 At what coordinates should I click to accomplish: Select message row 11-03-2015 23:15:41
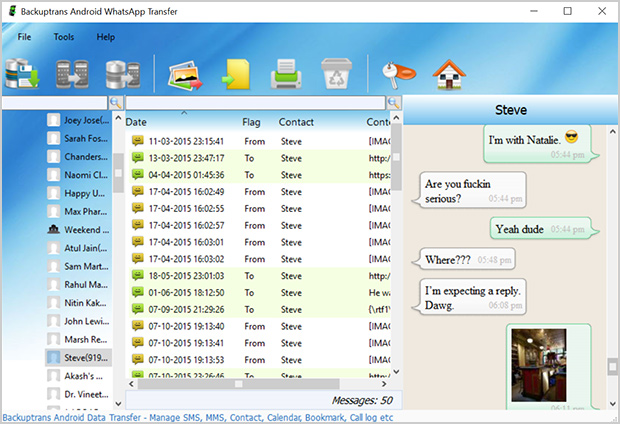[260, 141]
